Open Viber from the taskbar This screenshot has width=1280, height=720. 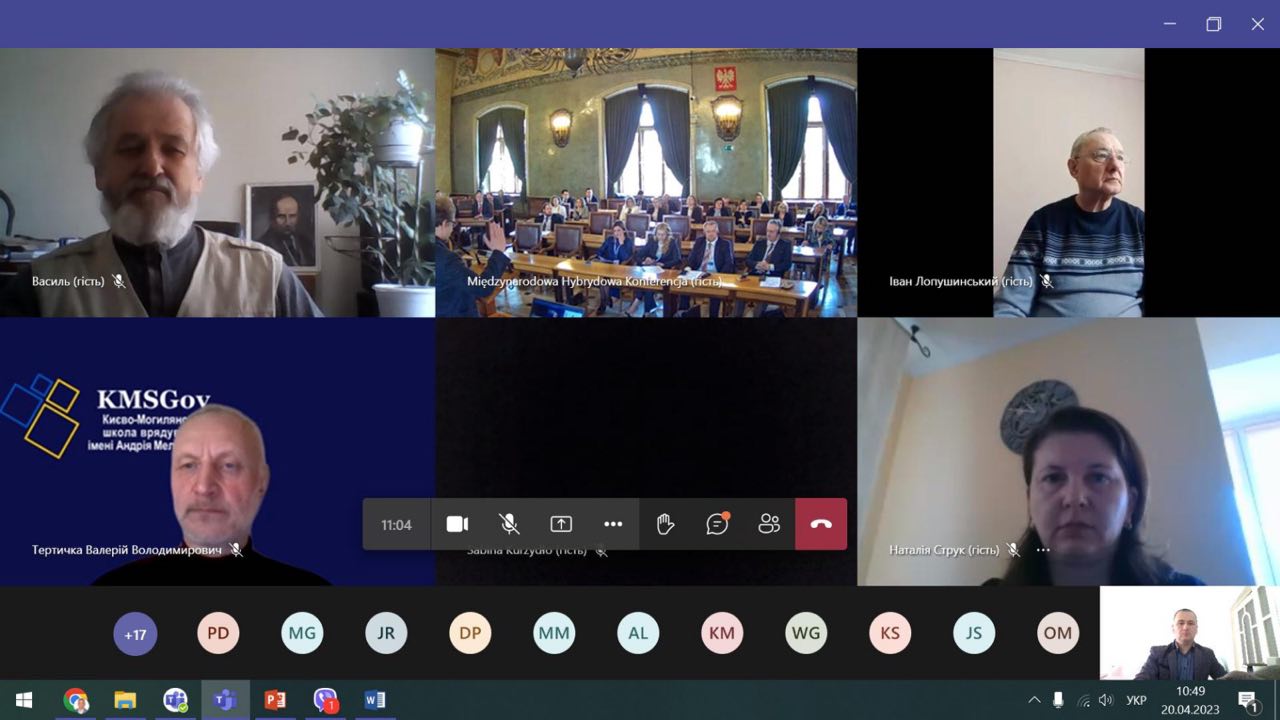[x=325, y=700]
